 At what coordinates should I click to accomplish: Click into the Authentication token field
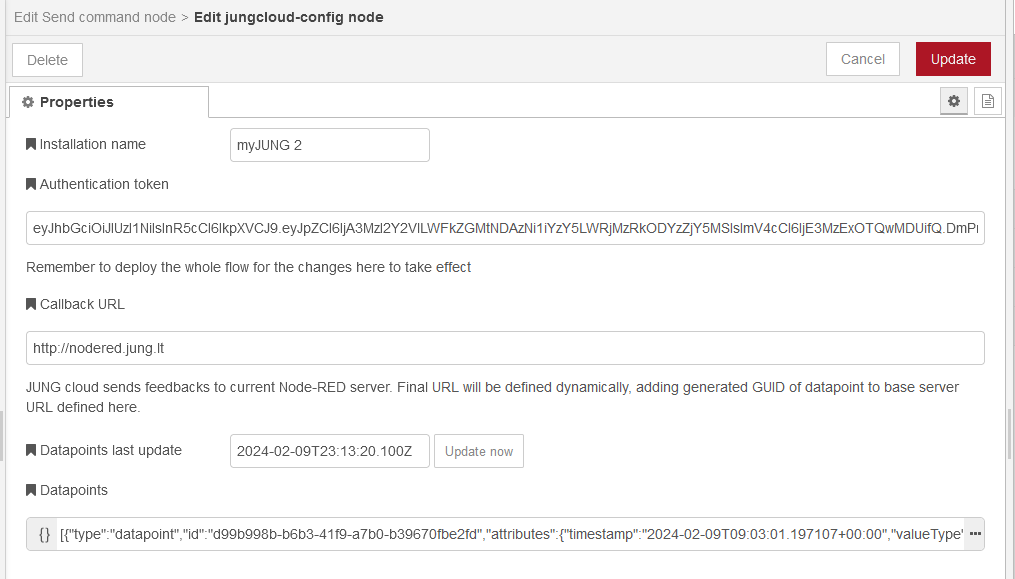[505, 229]
